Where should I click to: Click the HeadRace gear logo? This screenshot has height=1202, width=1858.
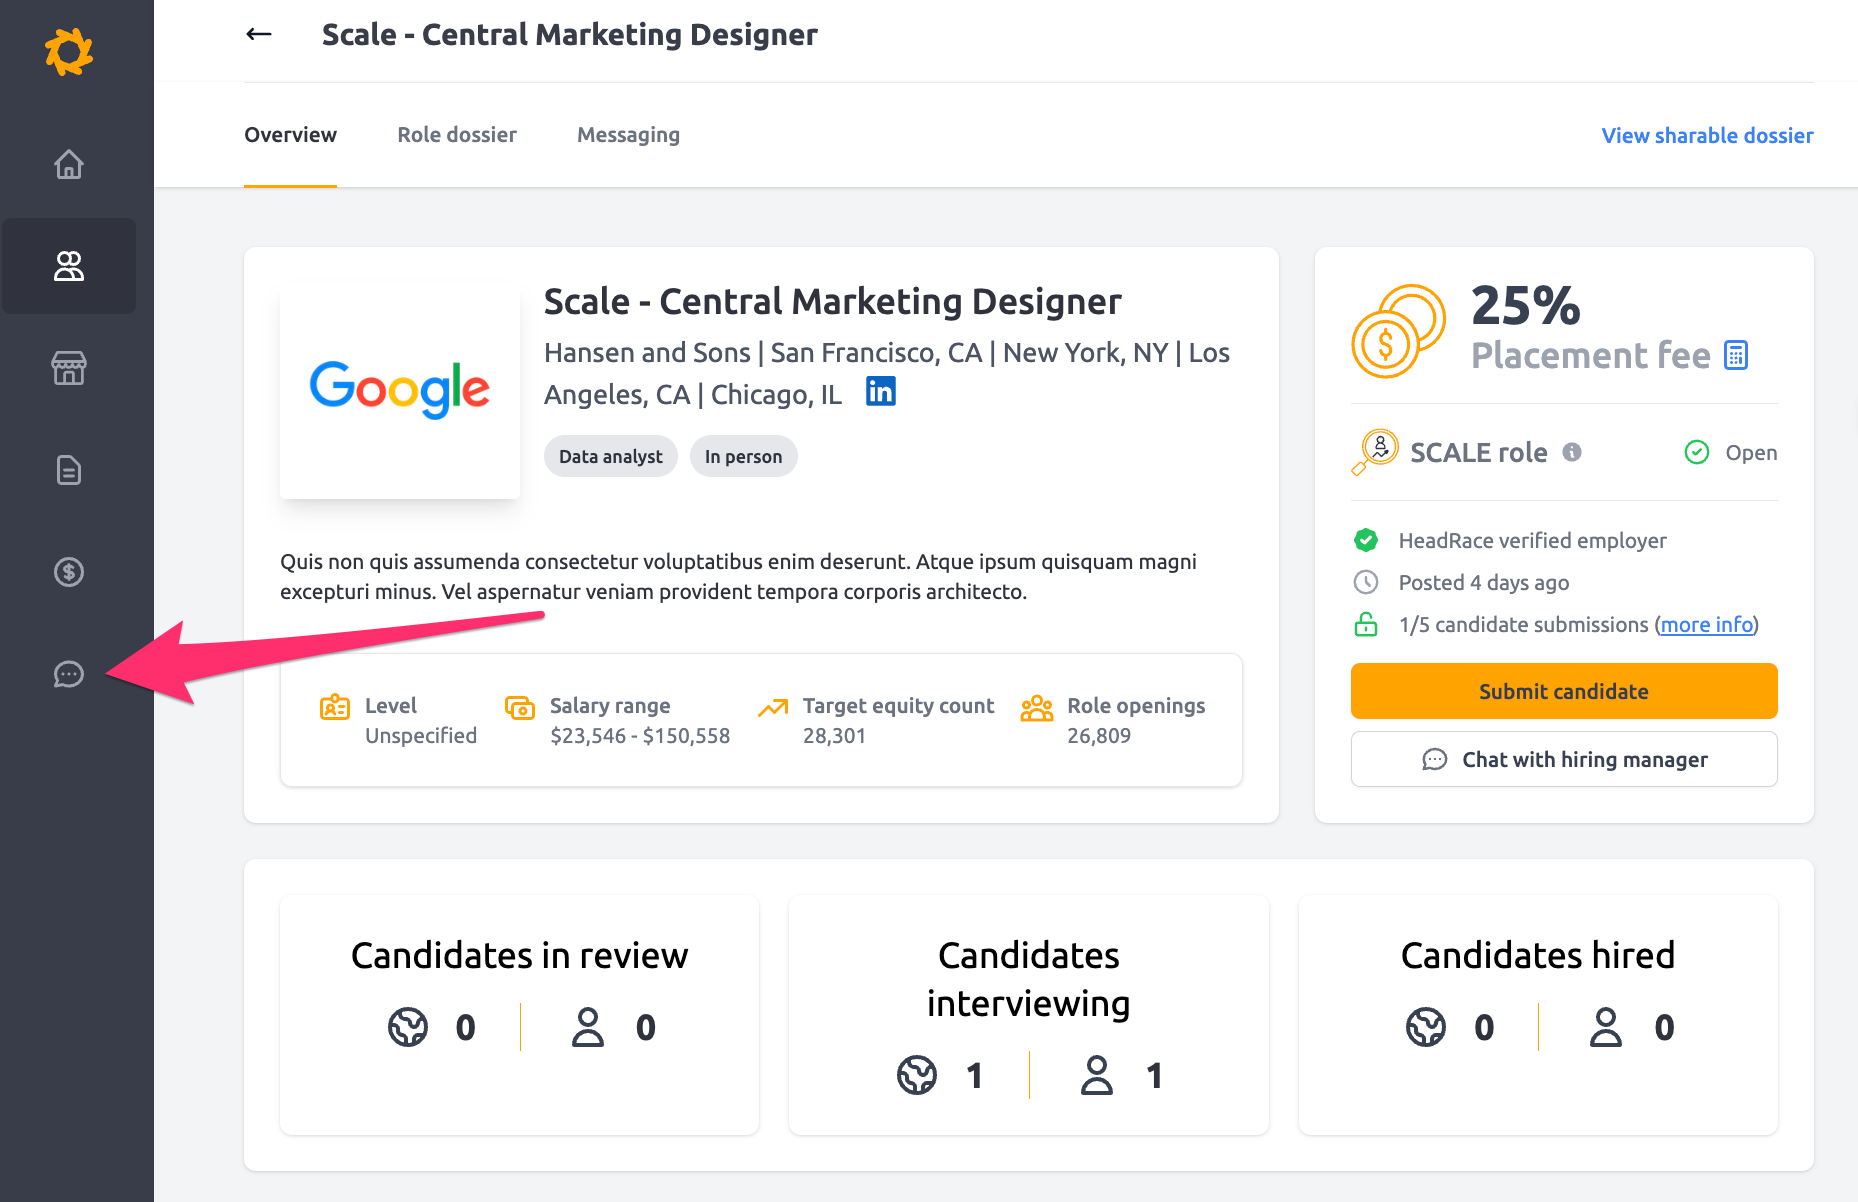coord(69,52)
